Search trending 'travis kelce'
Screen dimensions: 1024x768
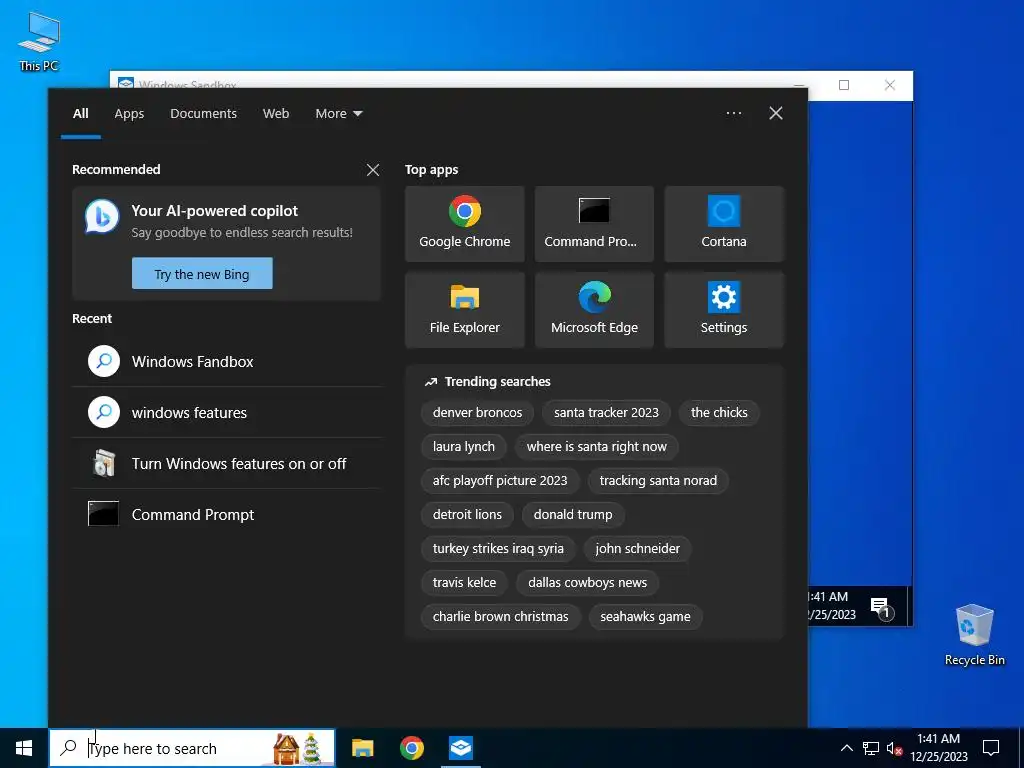coord(464,583)
